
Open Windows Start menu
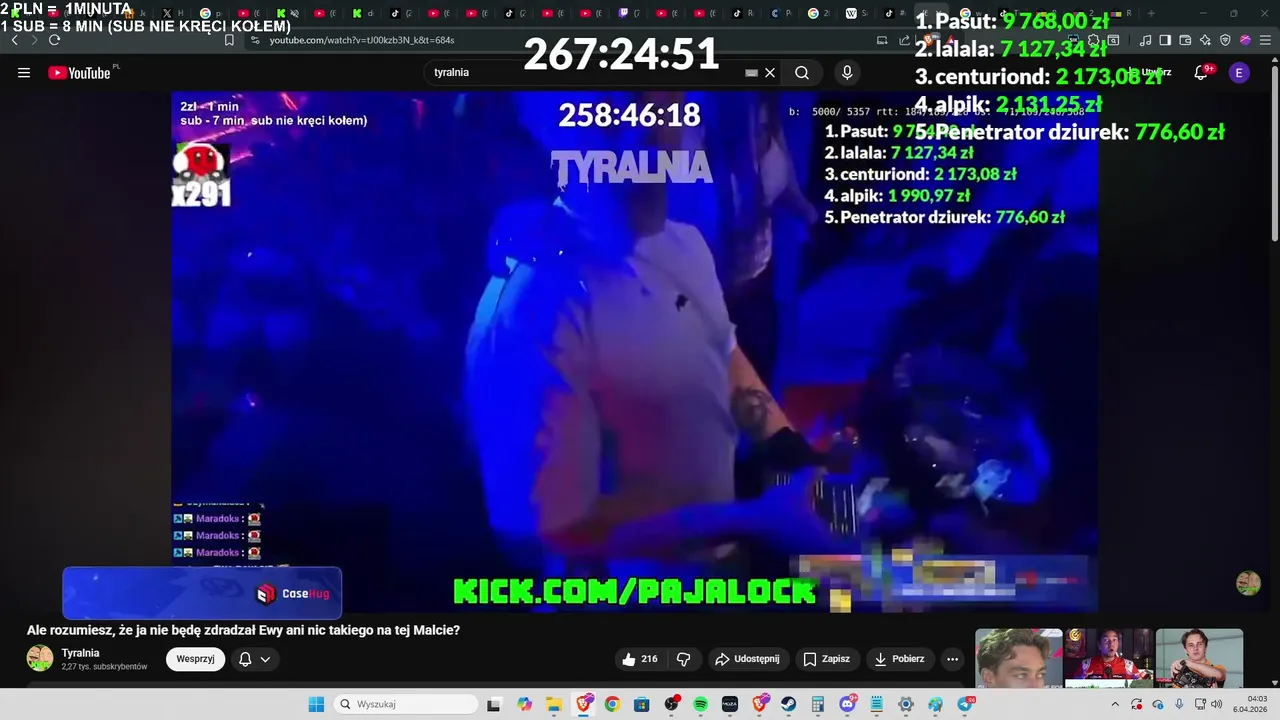point(315,704)
